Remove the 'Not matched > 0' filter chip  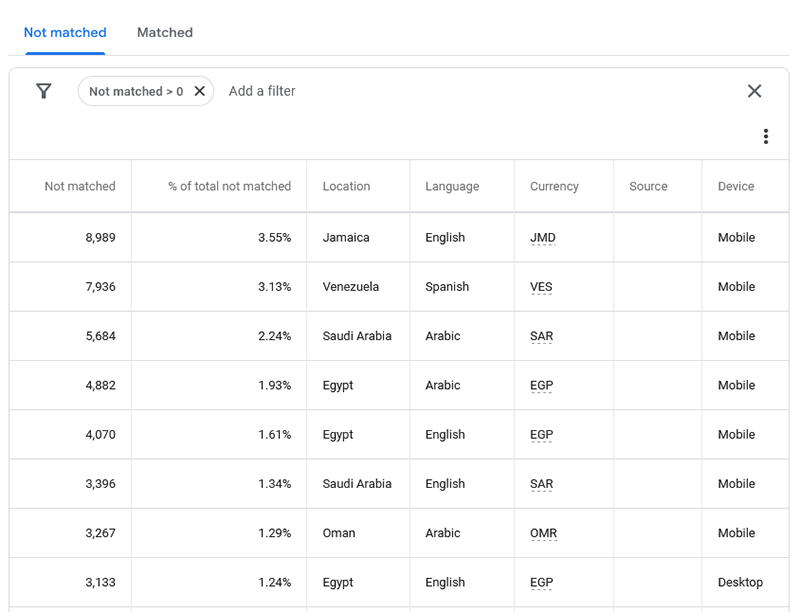200,91
